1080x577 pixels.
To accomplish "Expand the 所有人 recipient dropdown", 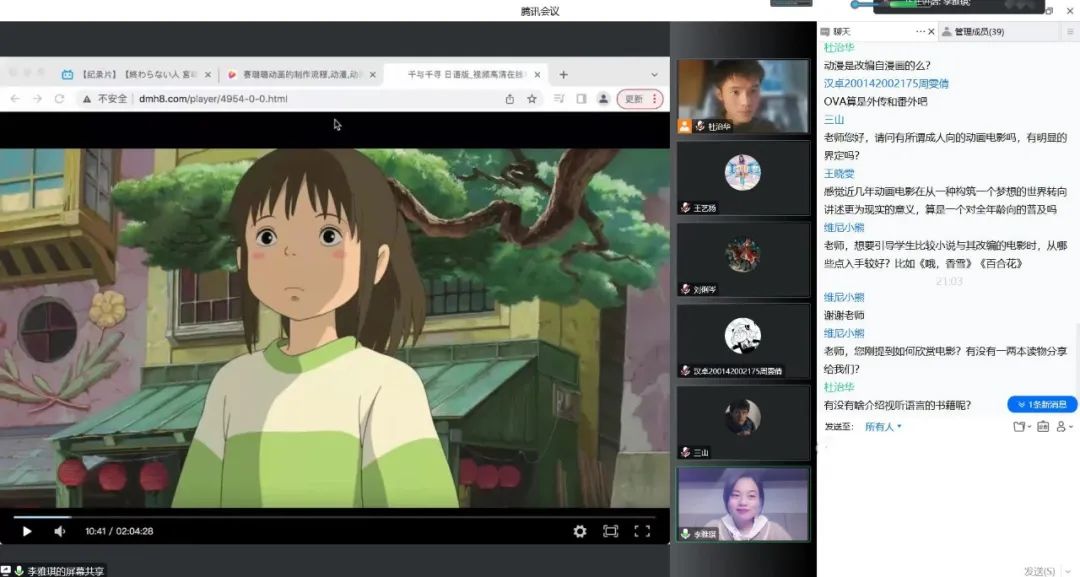I will [883, 427].
